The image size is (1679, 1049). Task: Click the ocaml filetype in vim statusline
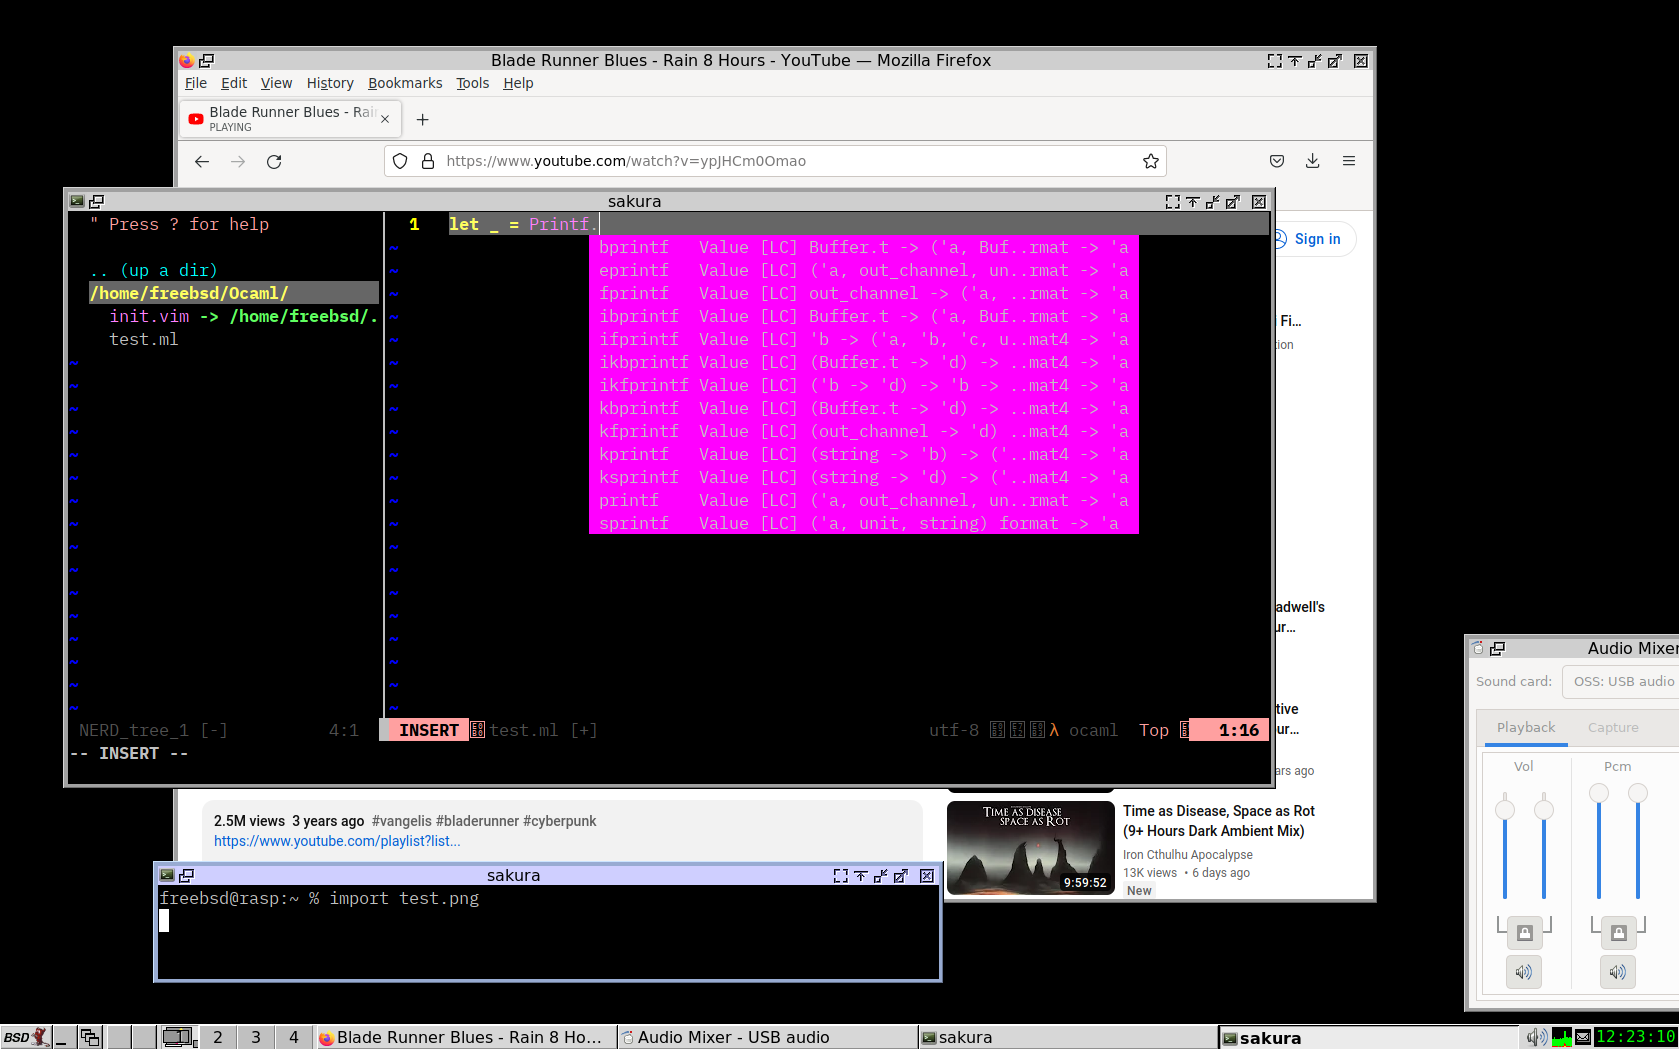1093,730
